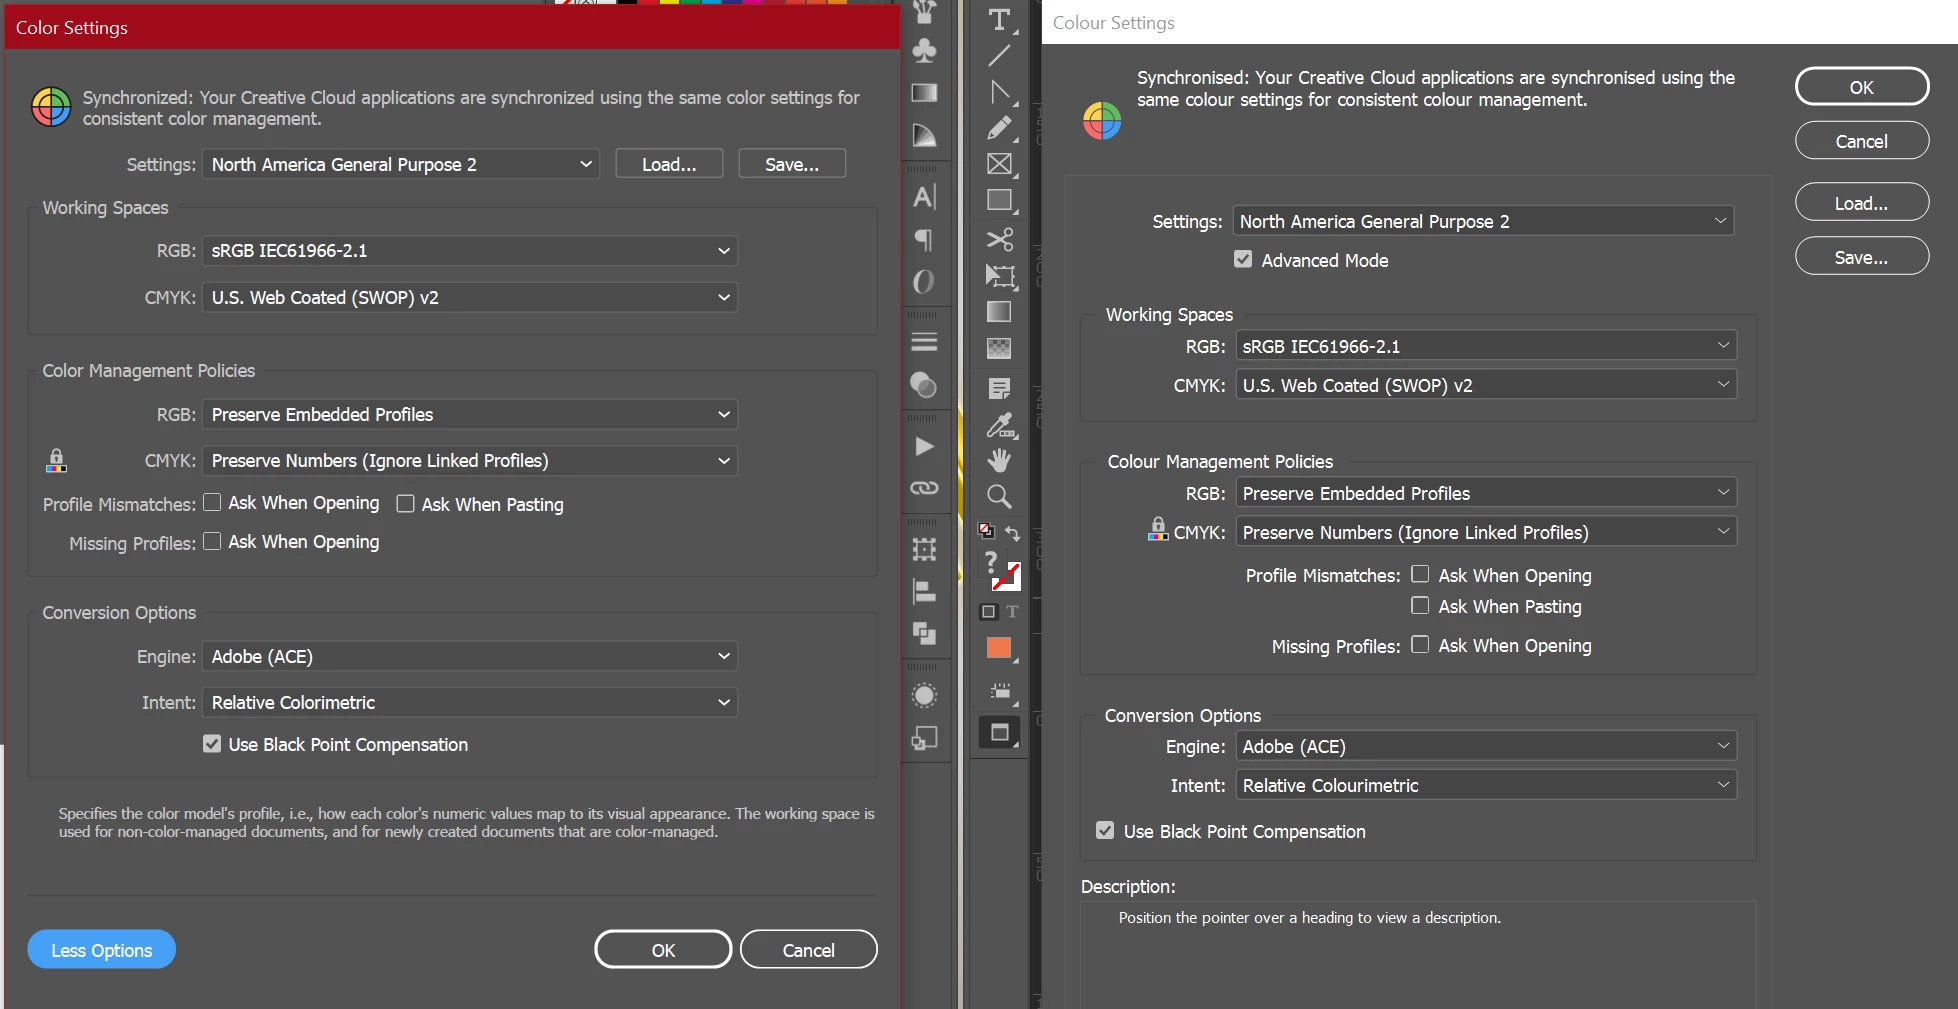This screenshot has width=1958, height=1009.
Task: Click OK in the Color Settings dialog
Action: click(x=663, y=950)
